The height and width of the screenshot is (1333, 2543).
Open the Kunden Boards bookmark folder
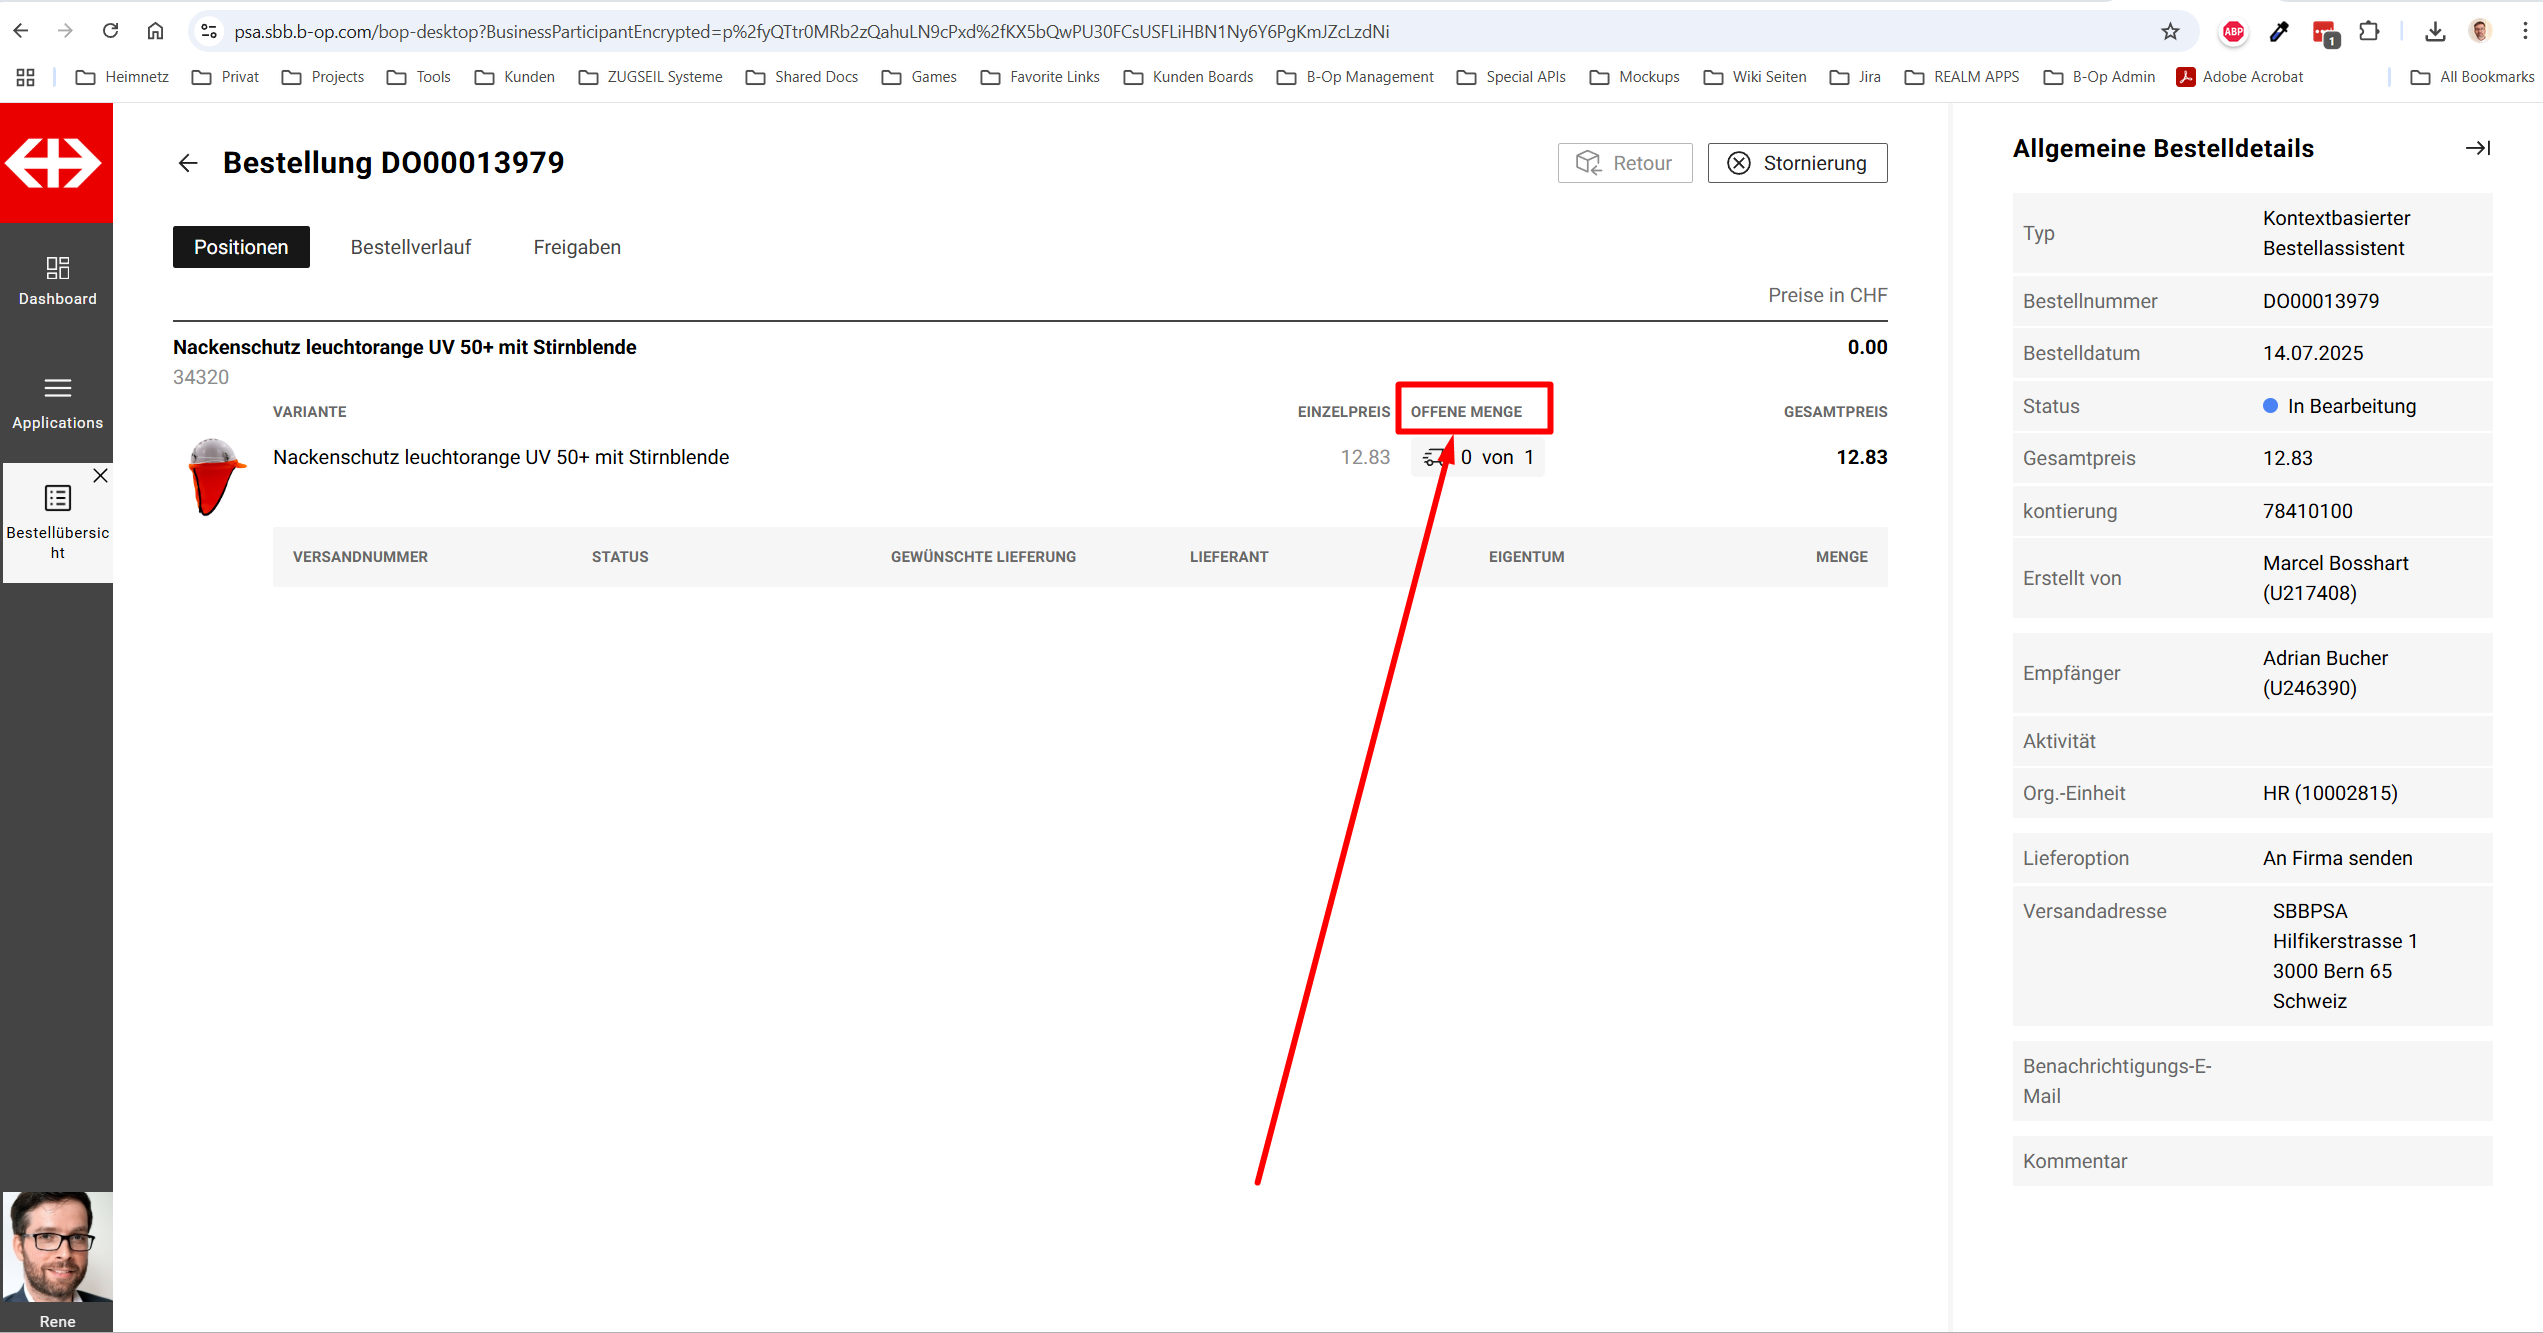pos(1188,77)
